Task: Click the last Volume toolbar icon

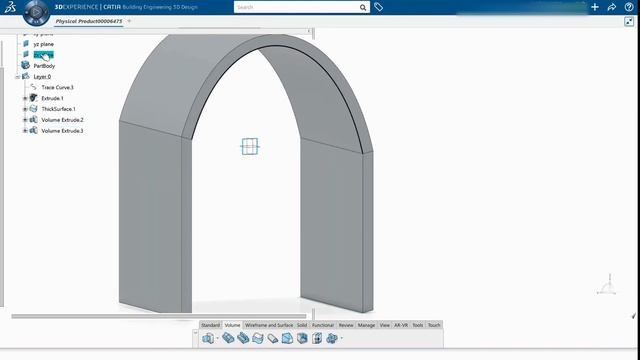Action: pos(332,338)
